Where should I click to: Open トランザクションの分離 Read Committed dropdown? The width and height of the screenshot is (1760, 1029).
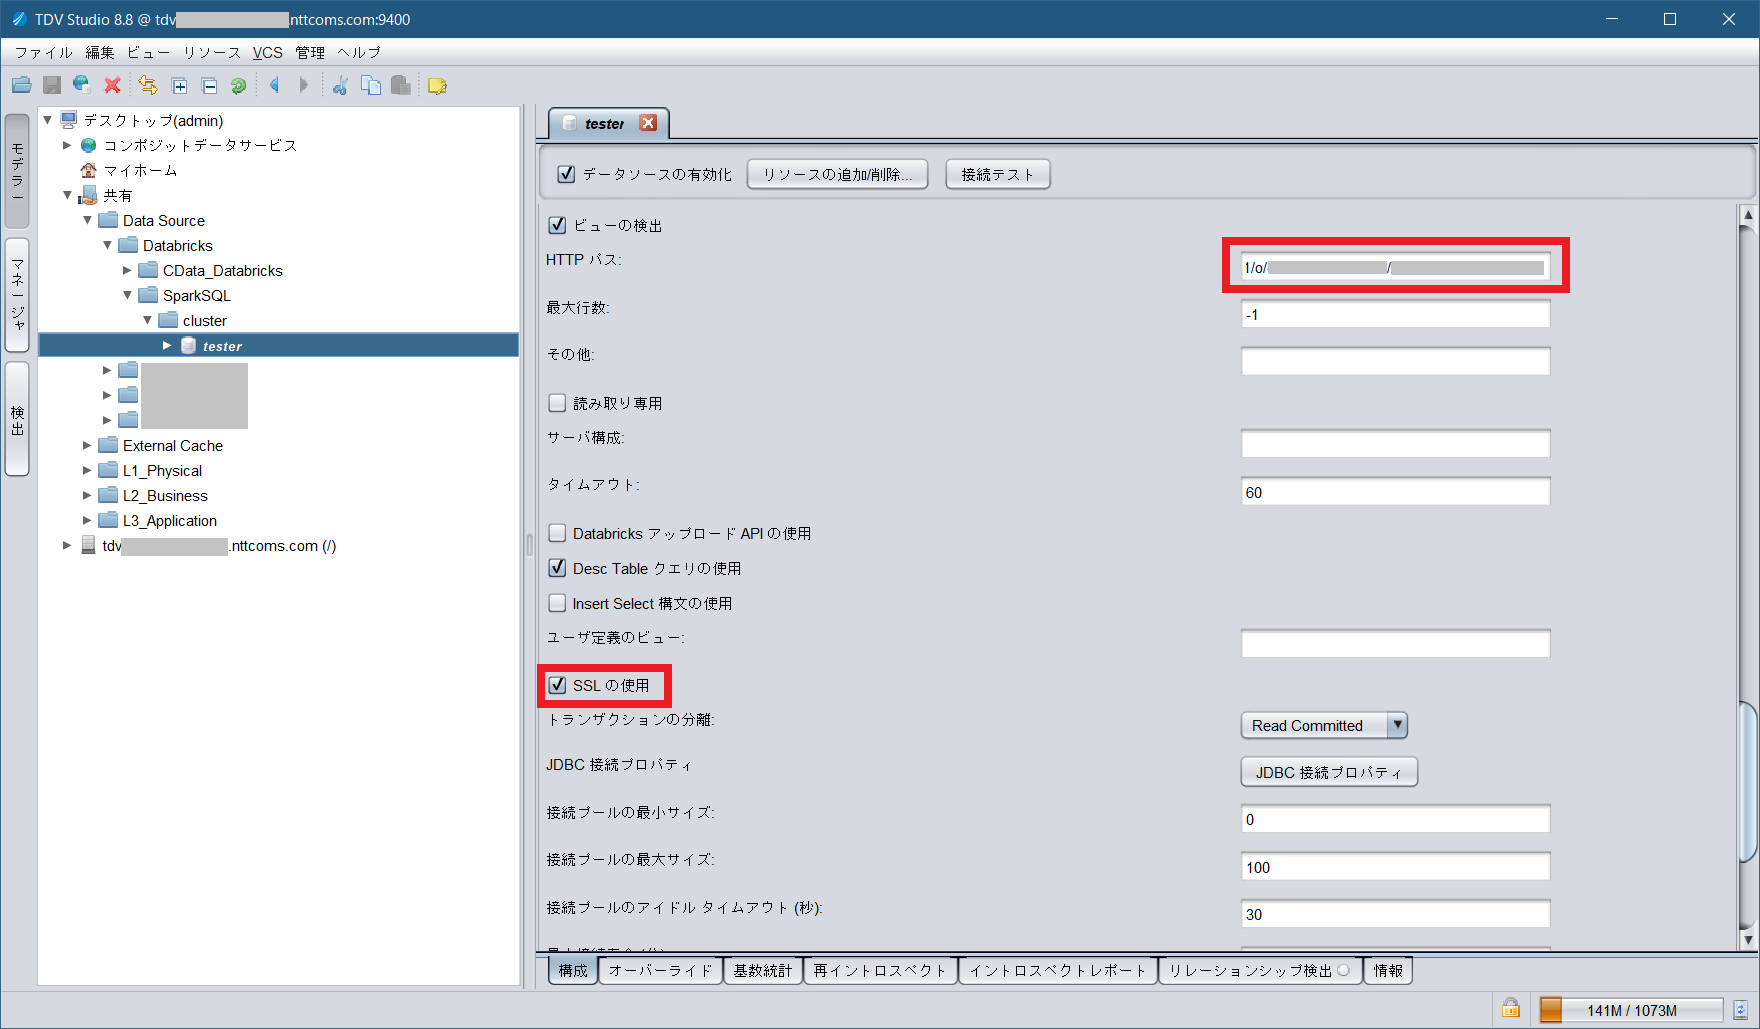point(1324,725)
